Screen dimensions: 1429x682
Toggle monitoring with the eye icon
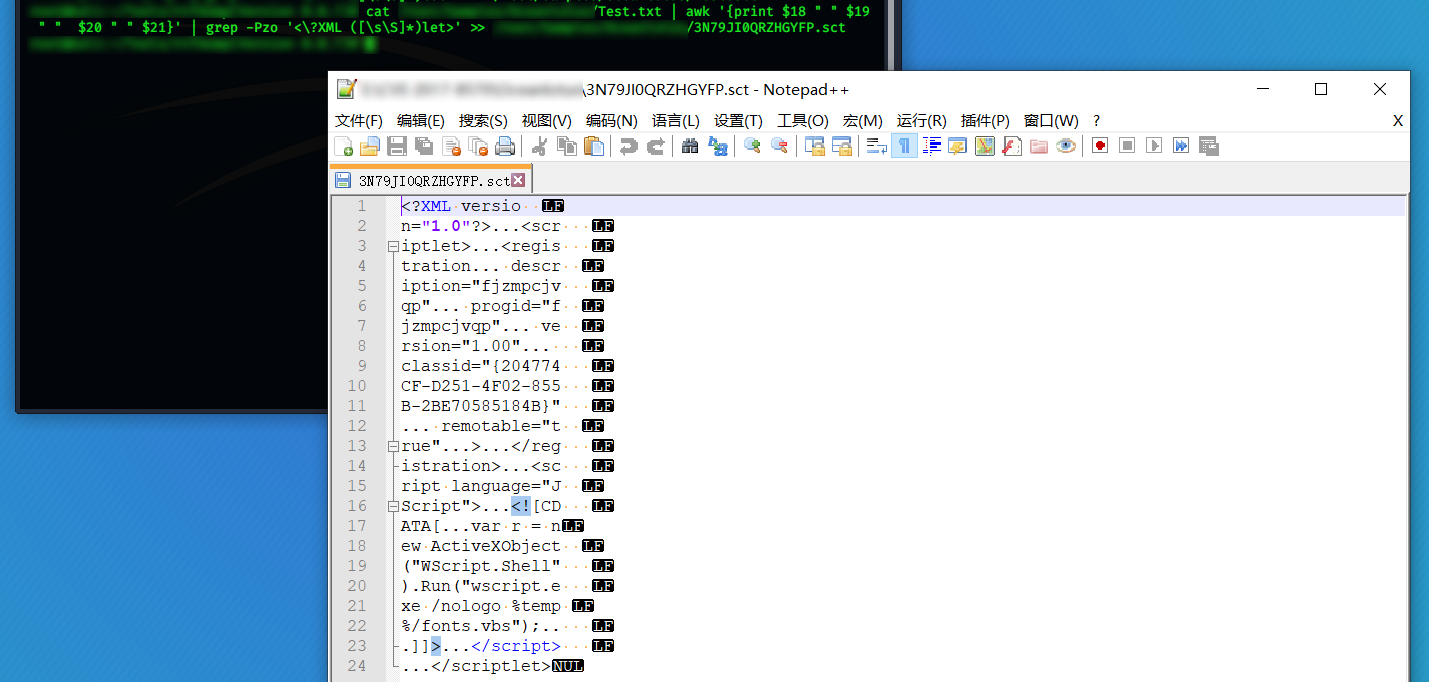[1066, 146]
